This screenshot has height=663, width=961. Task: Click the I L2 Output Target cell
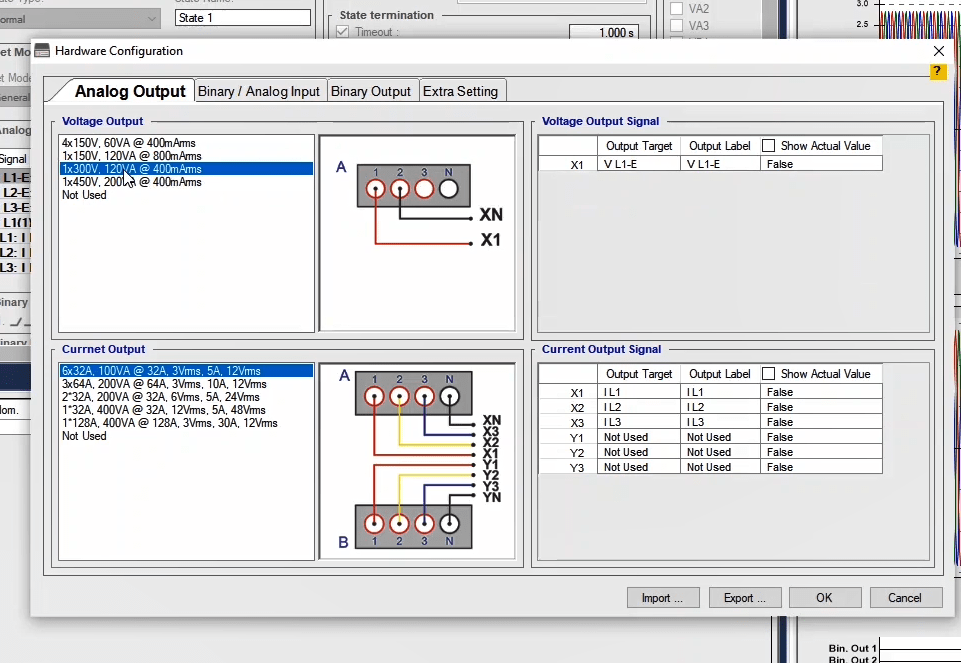coord(639,407)
